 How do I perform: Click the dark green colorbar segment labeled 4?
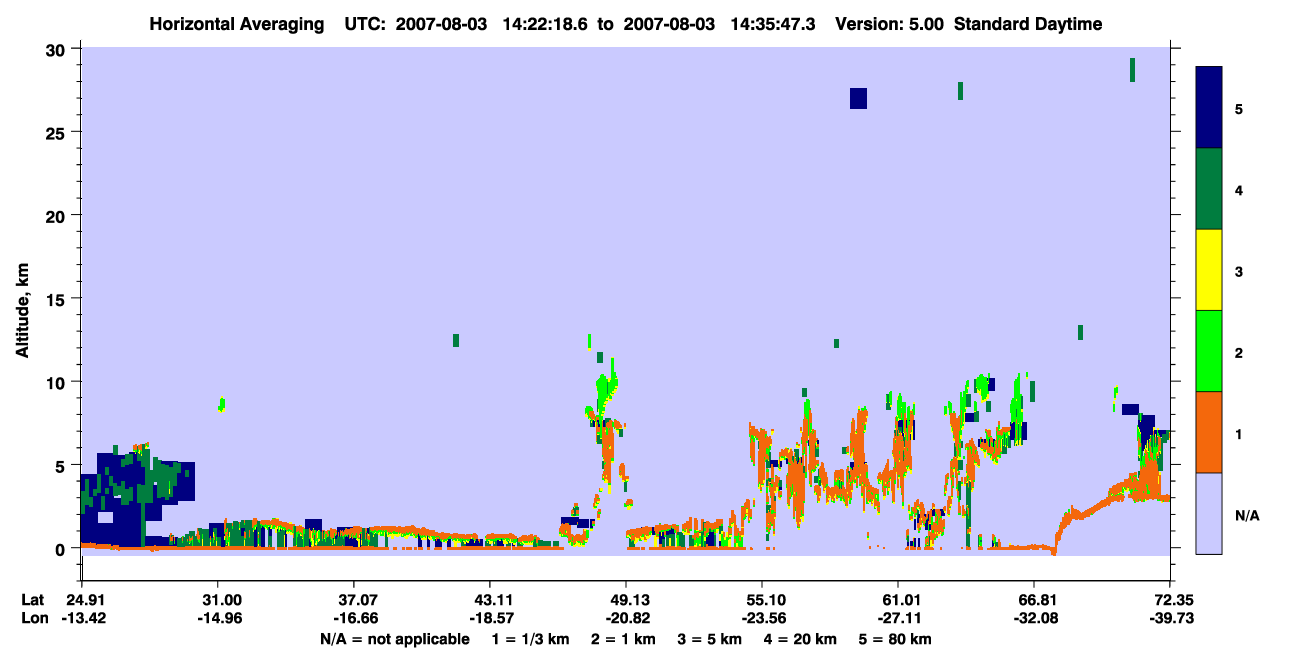click(x=1209, y=189)
